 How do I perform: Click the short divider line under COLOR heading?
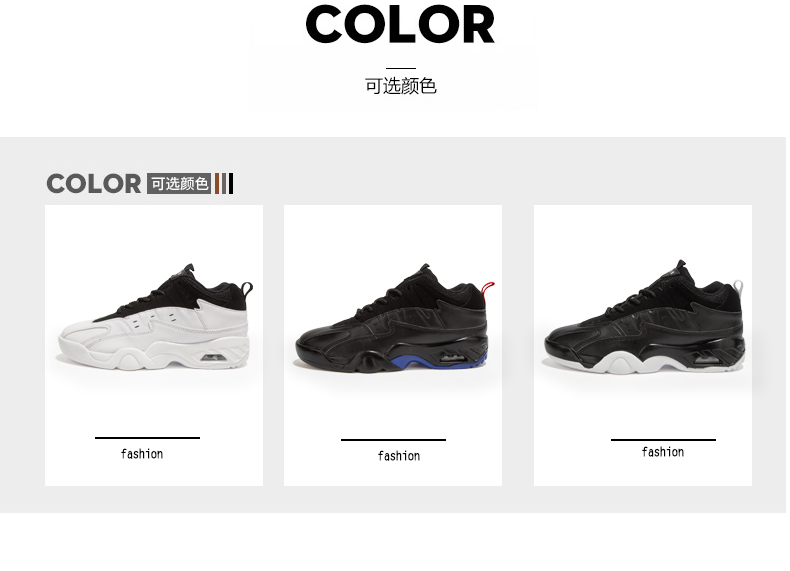[x=401, y=68]
